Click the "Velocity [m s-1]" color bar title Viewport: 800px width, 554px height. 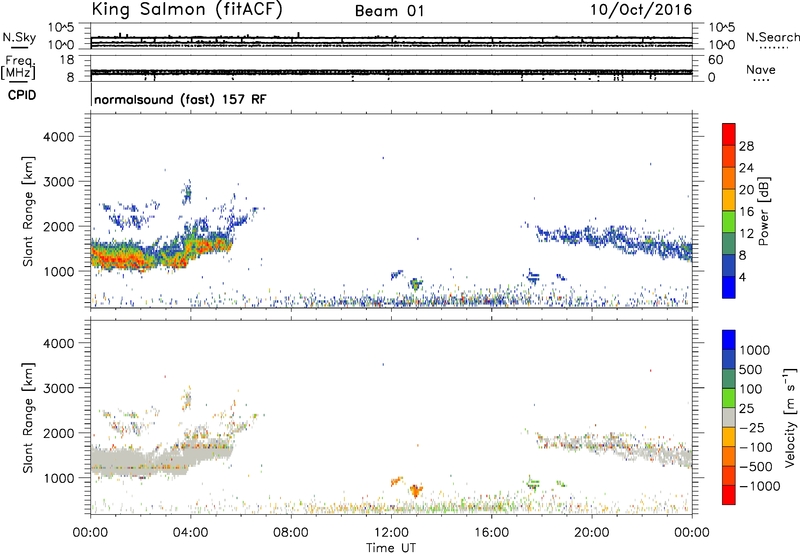coord(790,417)
